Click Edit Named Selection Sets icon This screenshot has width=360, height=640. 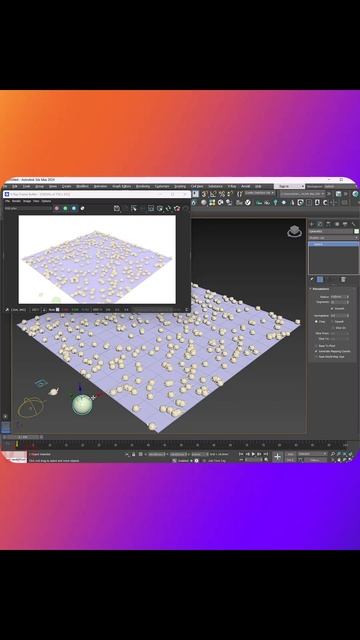coord(240,194)
